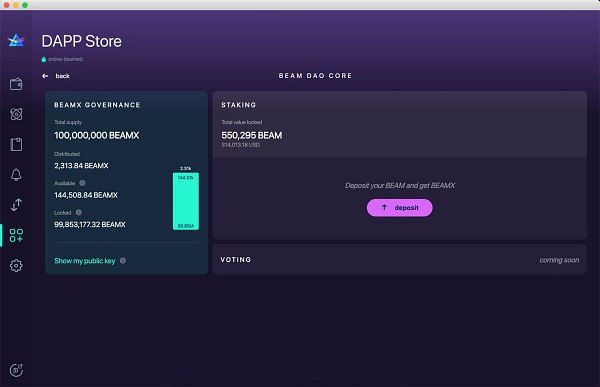Click the 314,013.18 USD value
The width and height of the screenshot is (600, 387).
pyautogui.click(x=240, y=145)
